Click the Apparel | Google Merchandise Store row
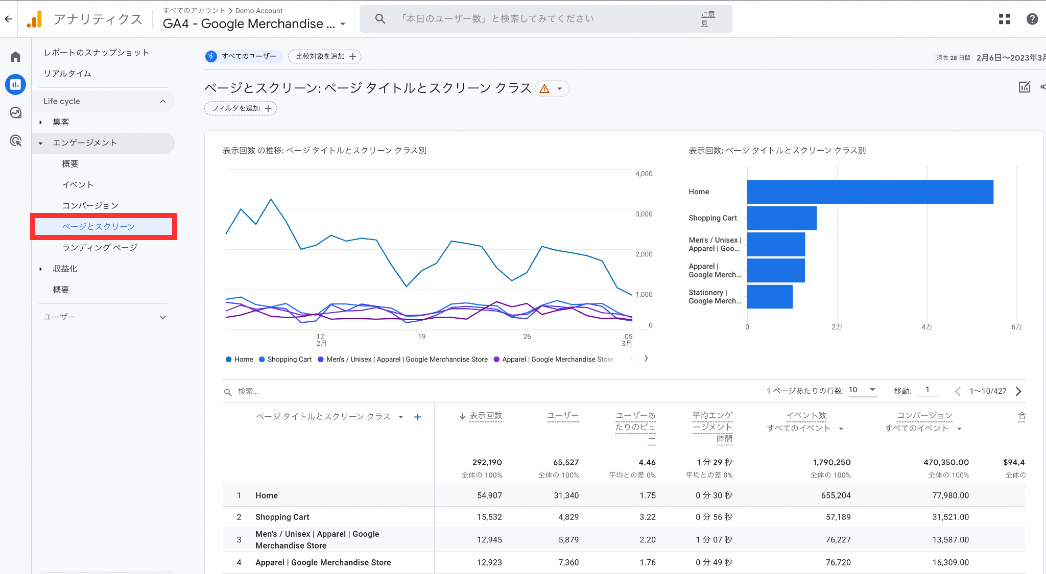This screenshot has width=1046, height=574. tap(624, 563)
